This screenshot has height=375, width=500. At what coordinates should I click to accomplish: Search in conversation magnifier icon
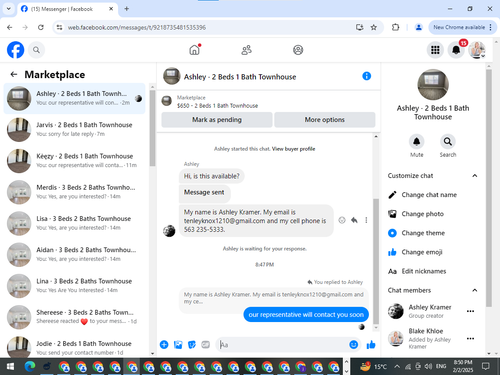(448, 142)
